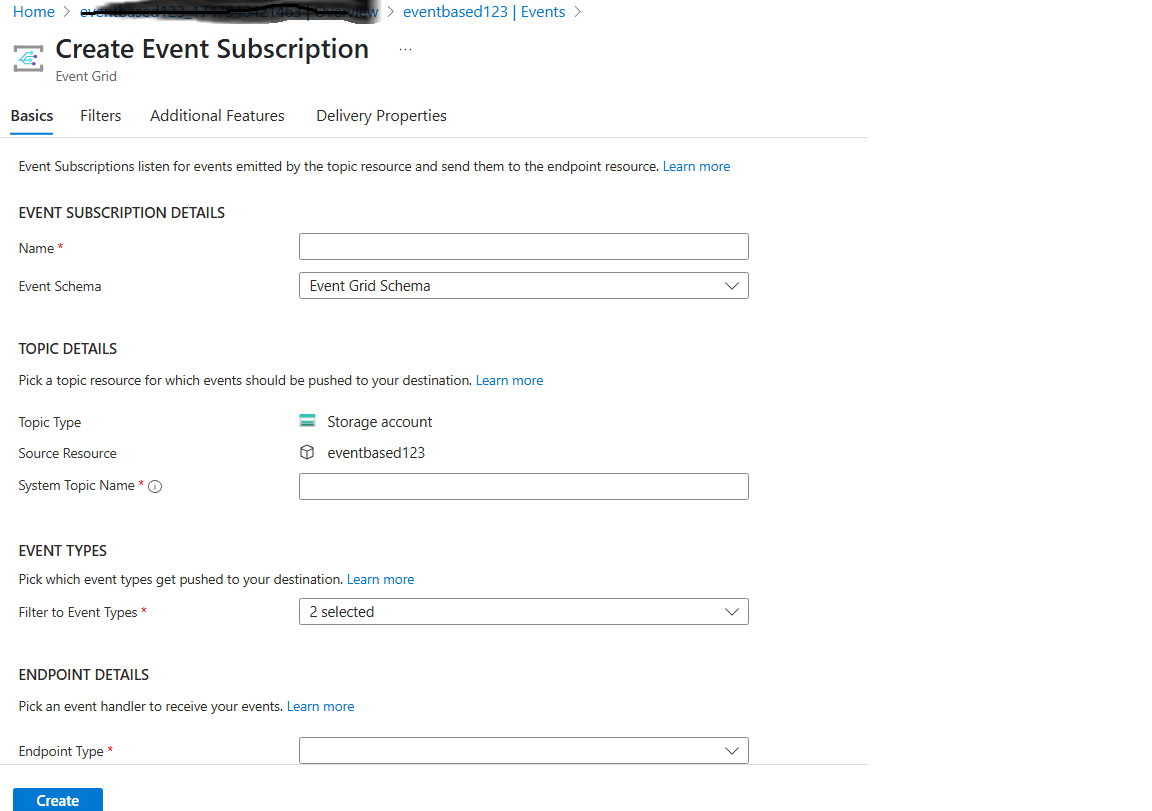This screenshot has height=811, width=1152.
Task: Click the Storage account icon under Topic Type
Action: 307,420
